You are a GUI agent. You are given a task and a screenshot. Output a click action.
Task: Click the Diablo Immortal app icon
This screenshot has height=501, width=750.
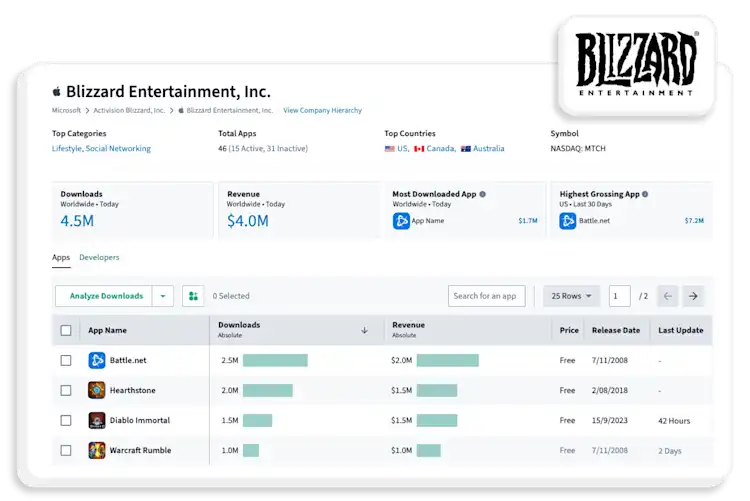point(97,421)
